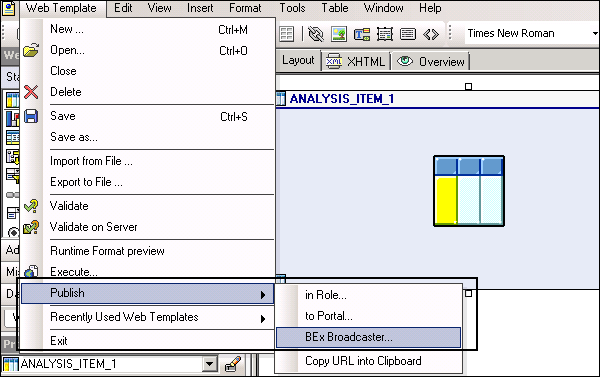Viewport: 600px width, 377px height.
Task: Open the Edit menu
Action: 123,8
